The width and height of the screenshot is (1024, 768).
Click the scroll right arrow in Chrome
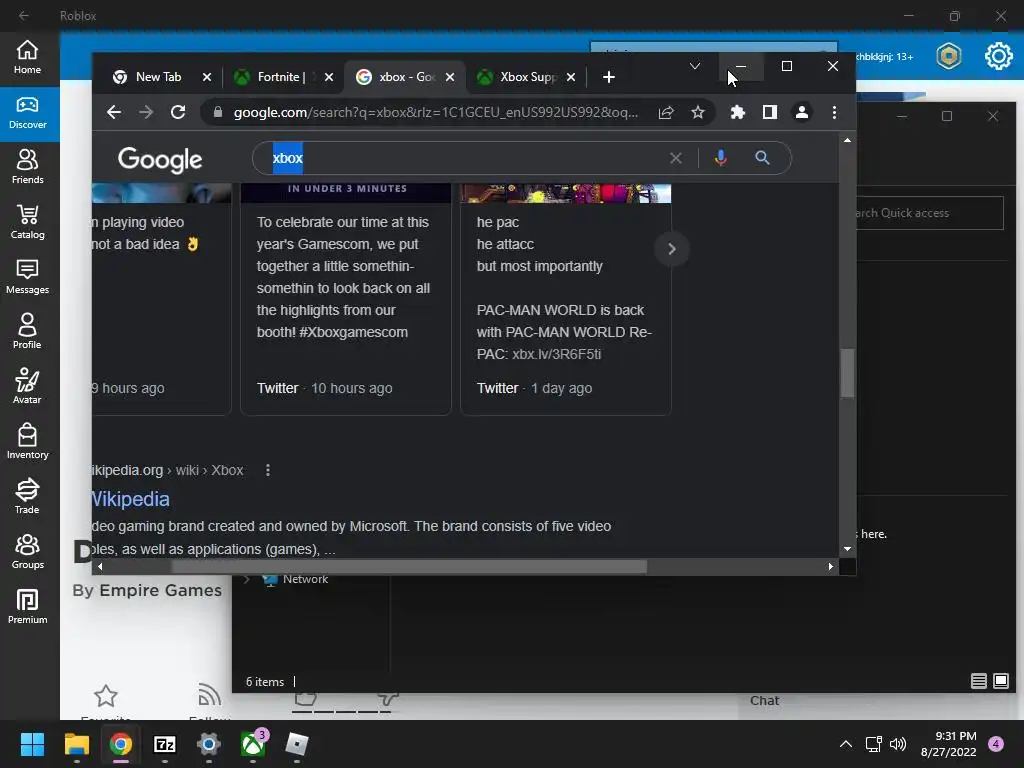click(x=830, y=566)
